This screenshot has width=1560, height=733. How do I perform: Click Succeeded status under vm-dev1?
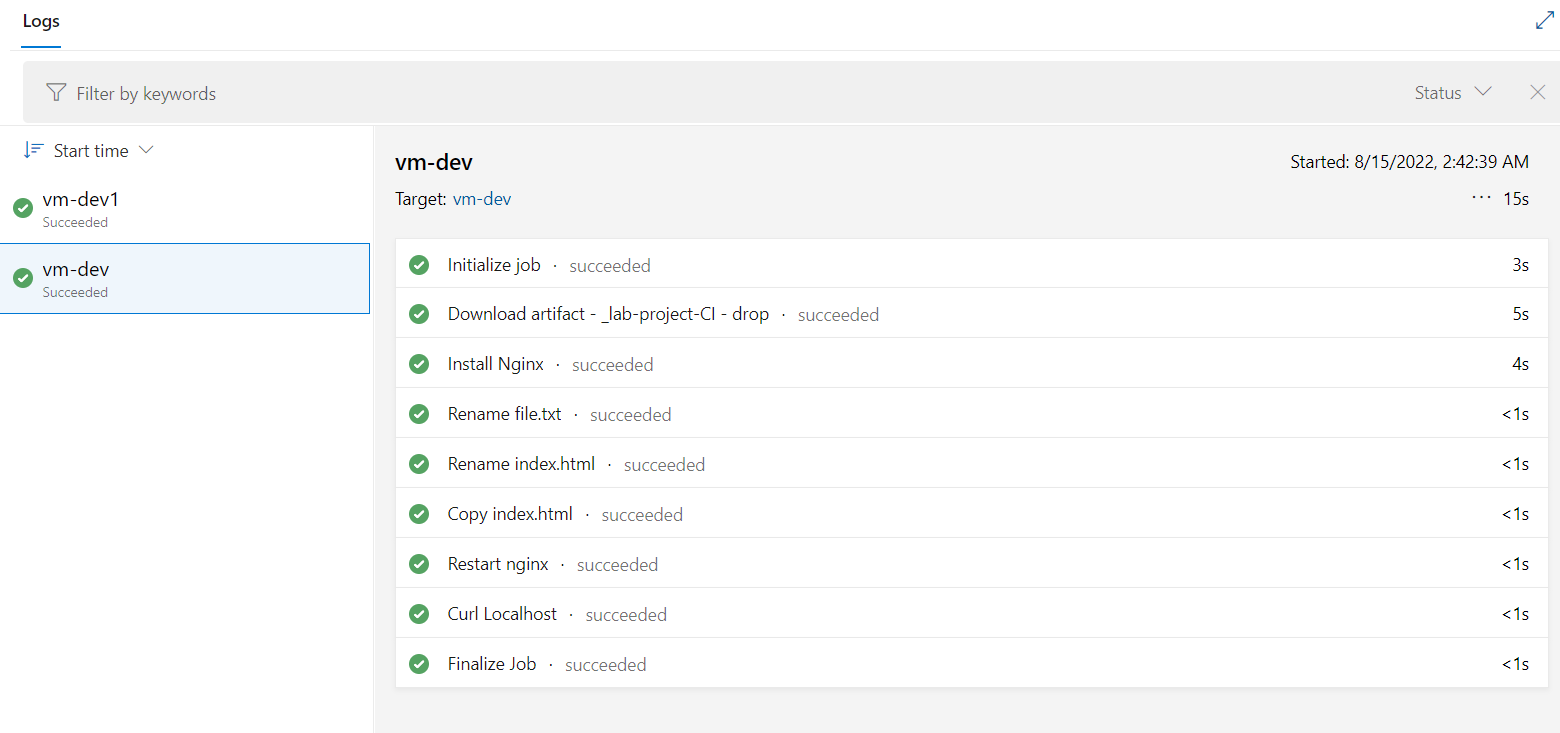tap(75, 223)
